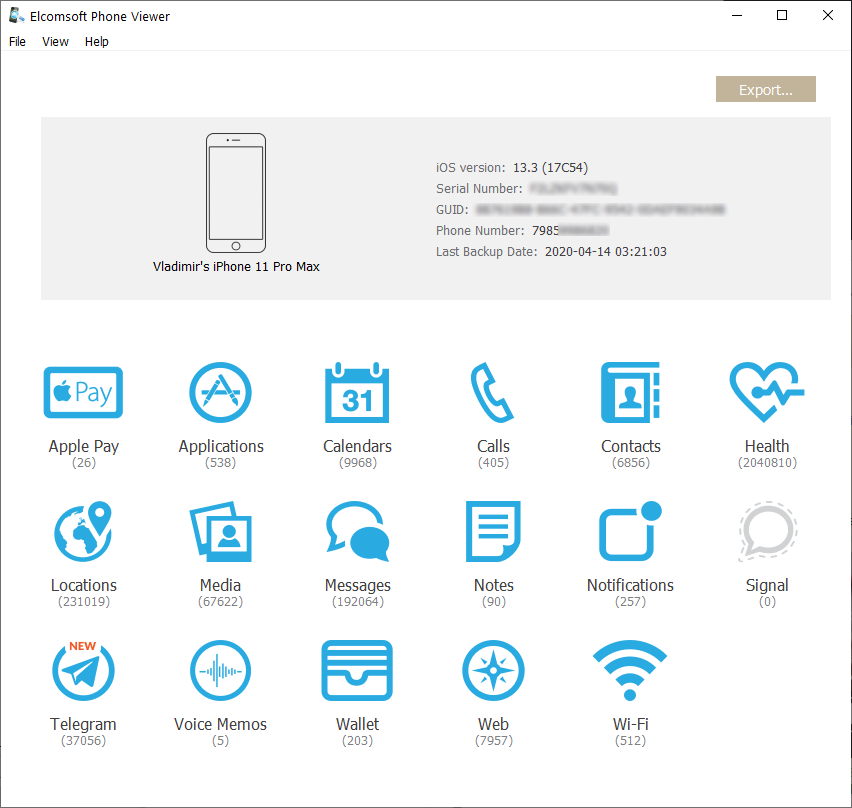The height and width of the screenshot is (808, 852).
Task: Open Telegram data marked NEW
Action: point(83,670)
